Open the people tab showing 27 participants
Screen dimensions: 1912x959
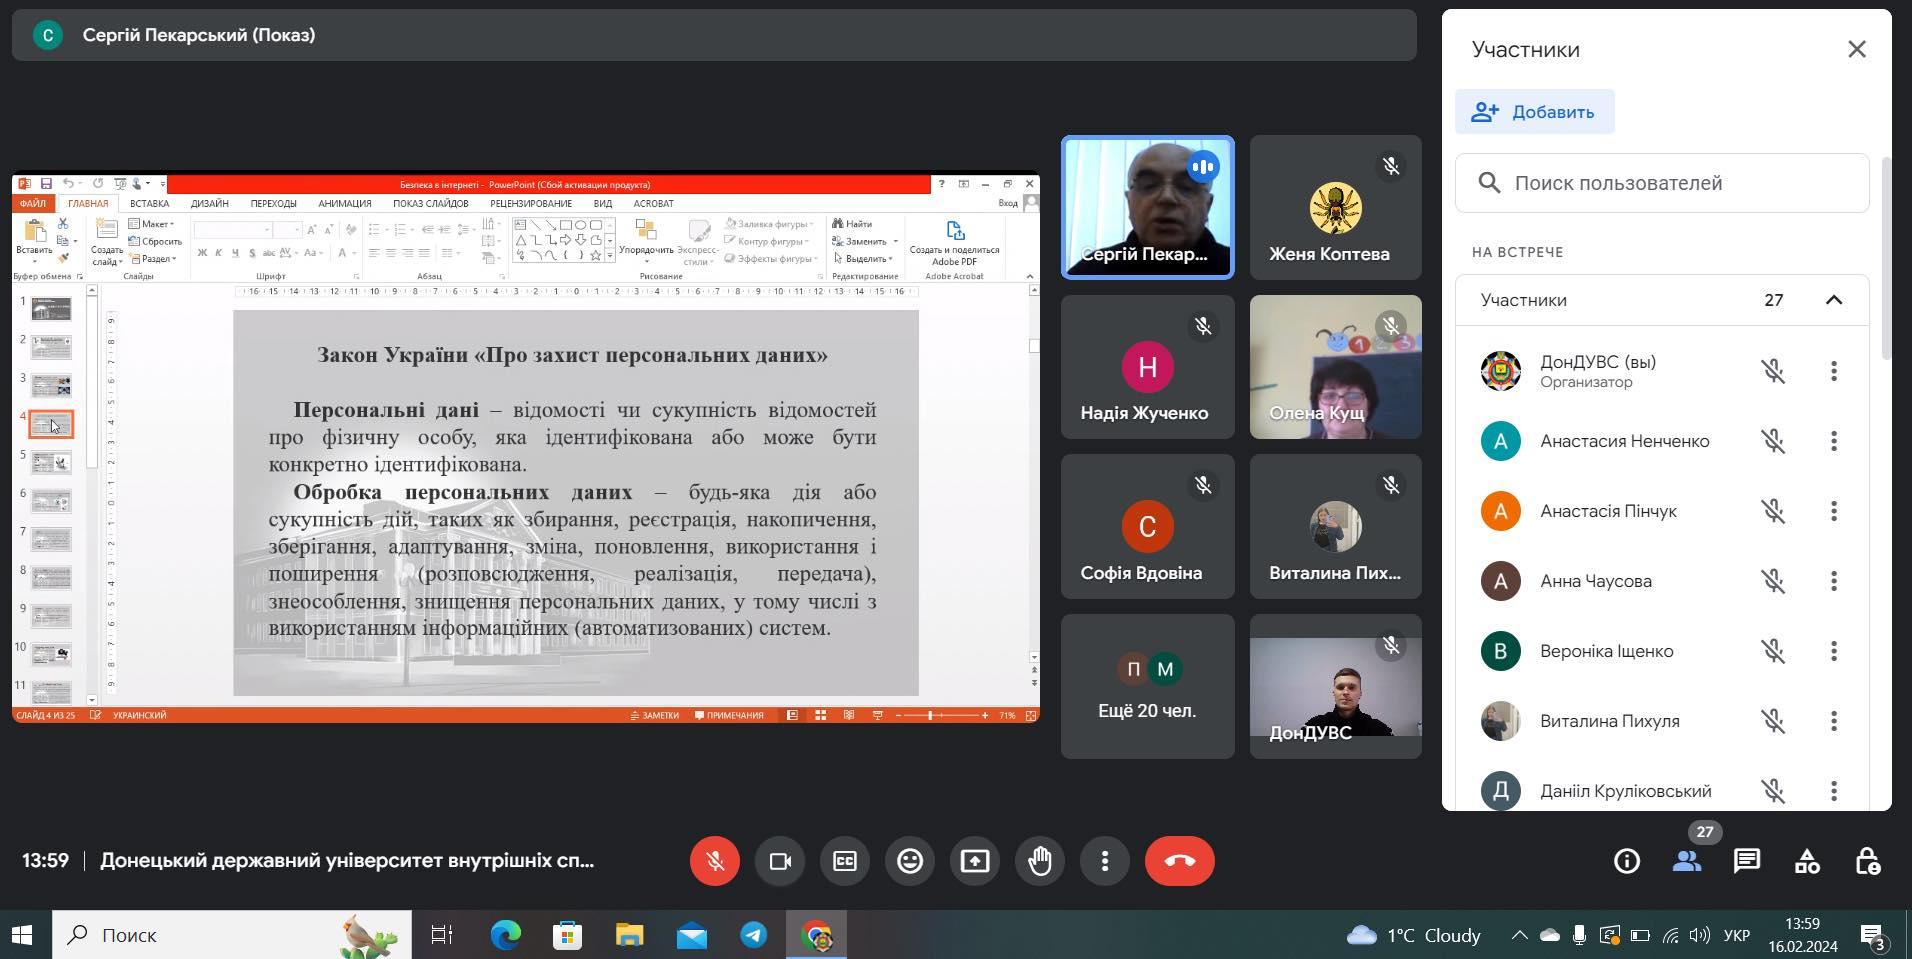pyautogui.click(x=1687, y=861)
